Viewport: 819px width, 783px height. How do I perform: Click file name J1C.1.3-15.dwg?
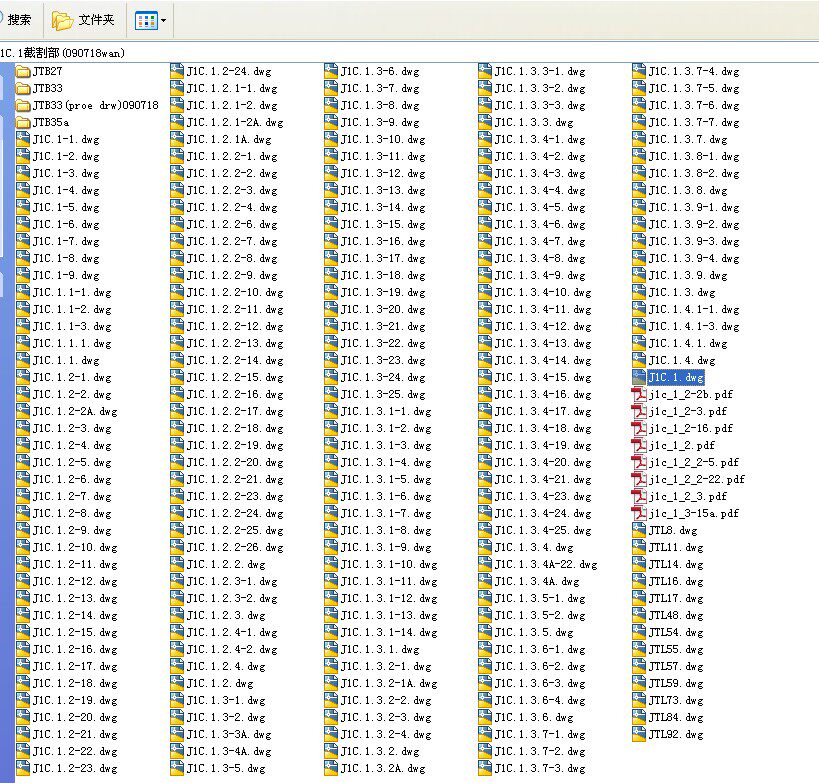[383, 225]
